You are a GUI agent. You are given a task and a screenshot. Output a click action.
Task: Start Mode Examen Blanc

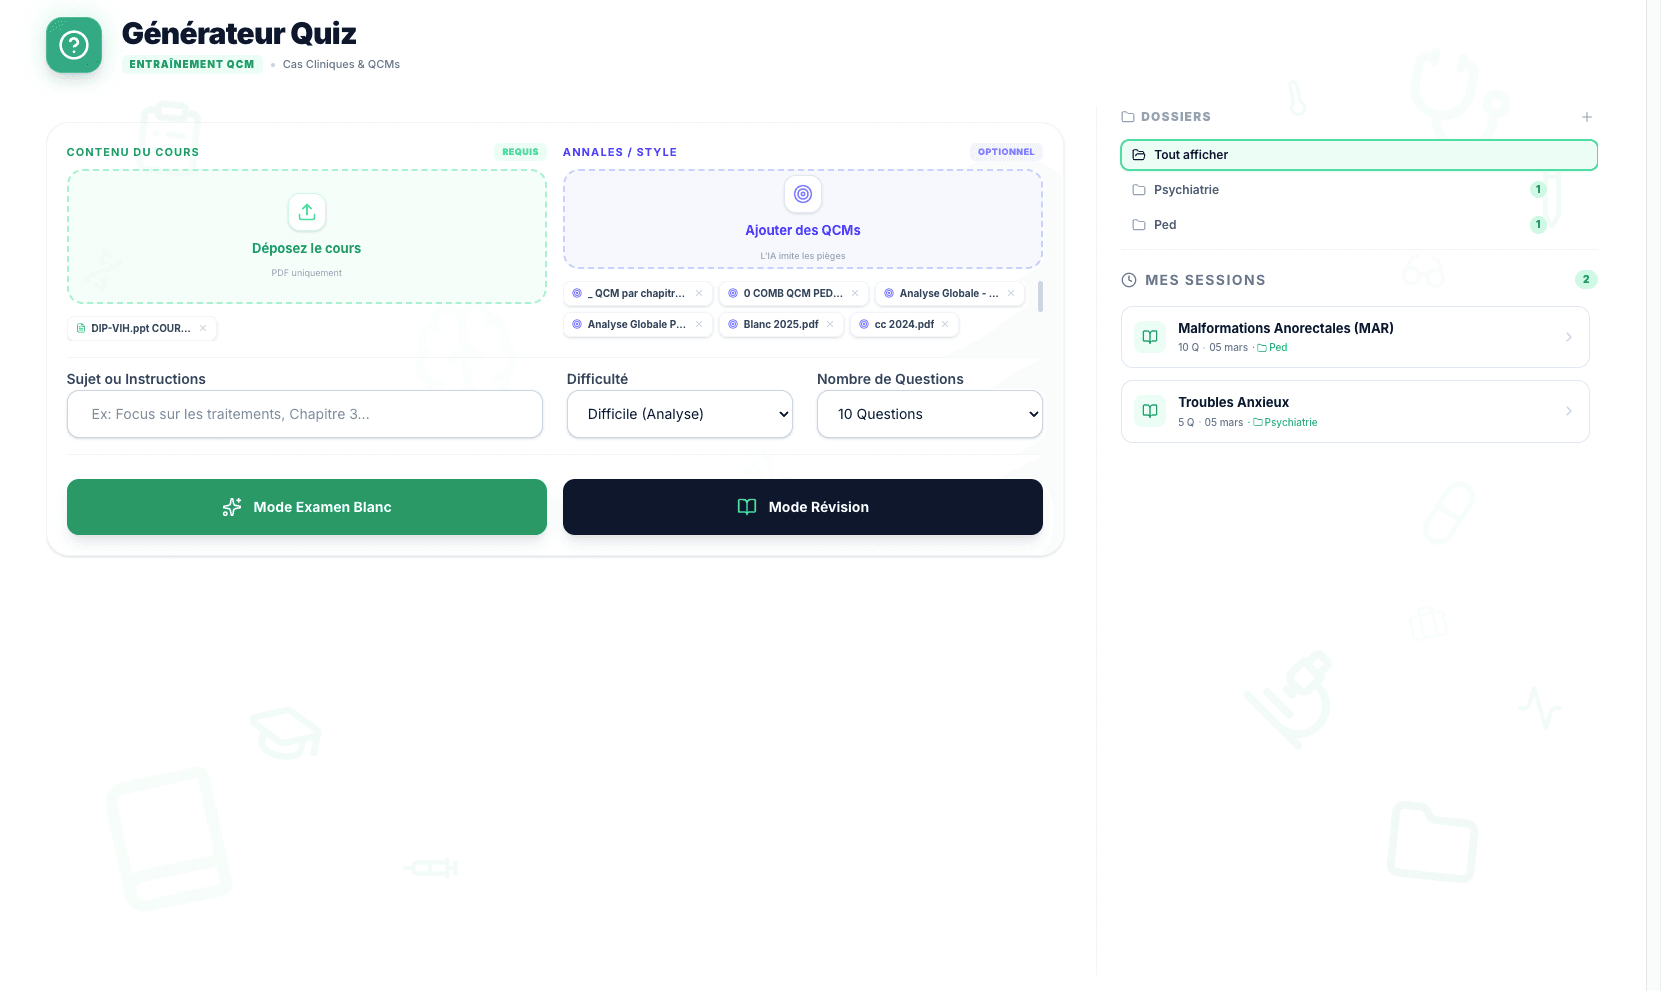click(x=306, y=507)
